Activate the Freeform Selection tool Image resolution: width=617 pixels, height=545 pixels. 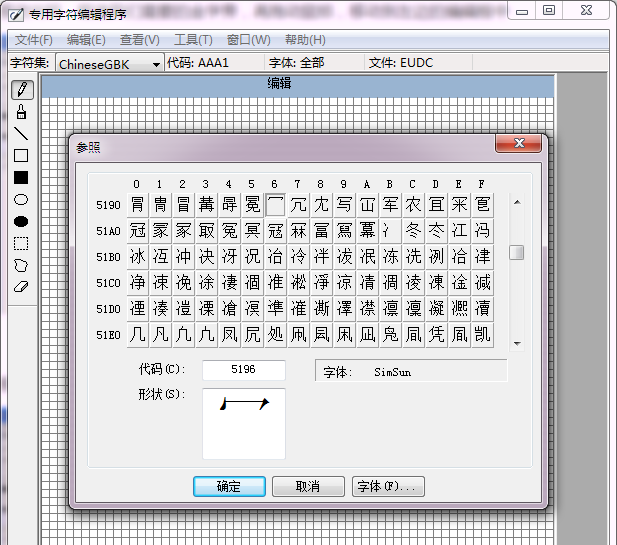(21, 266)
